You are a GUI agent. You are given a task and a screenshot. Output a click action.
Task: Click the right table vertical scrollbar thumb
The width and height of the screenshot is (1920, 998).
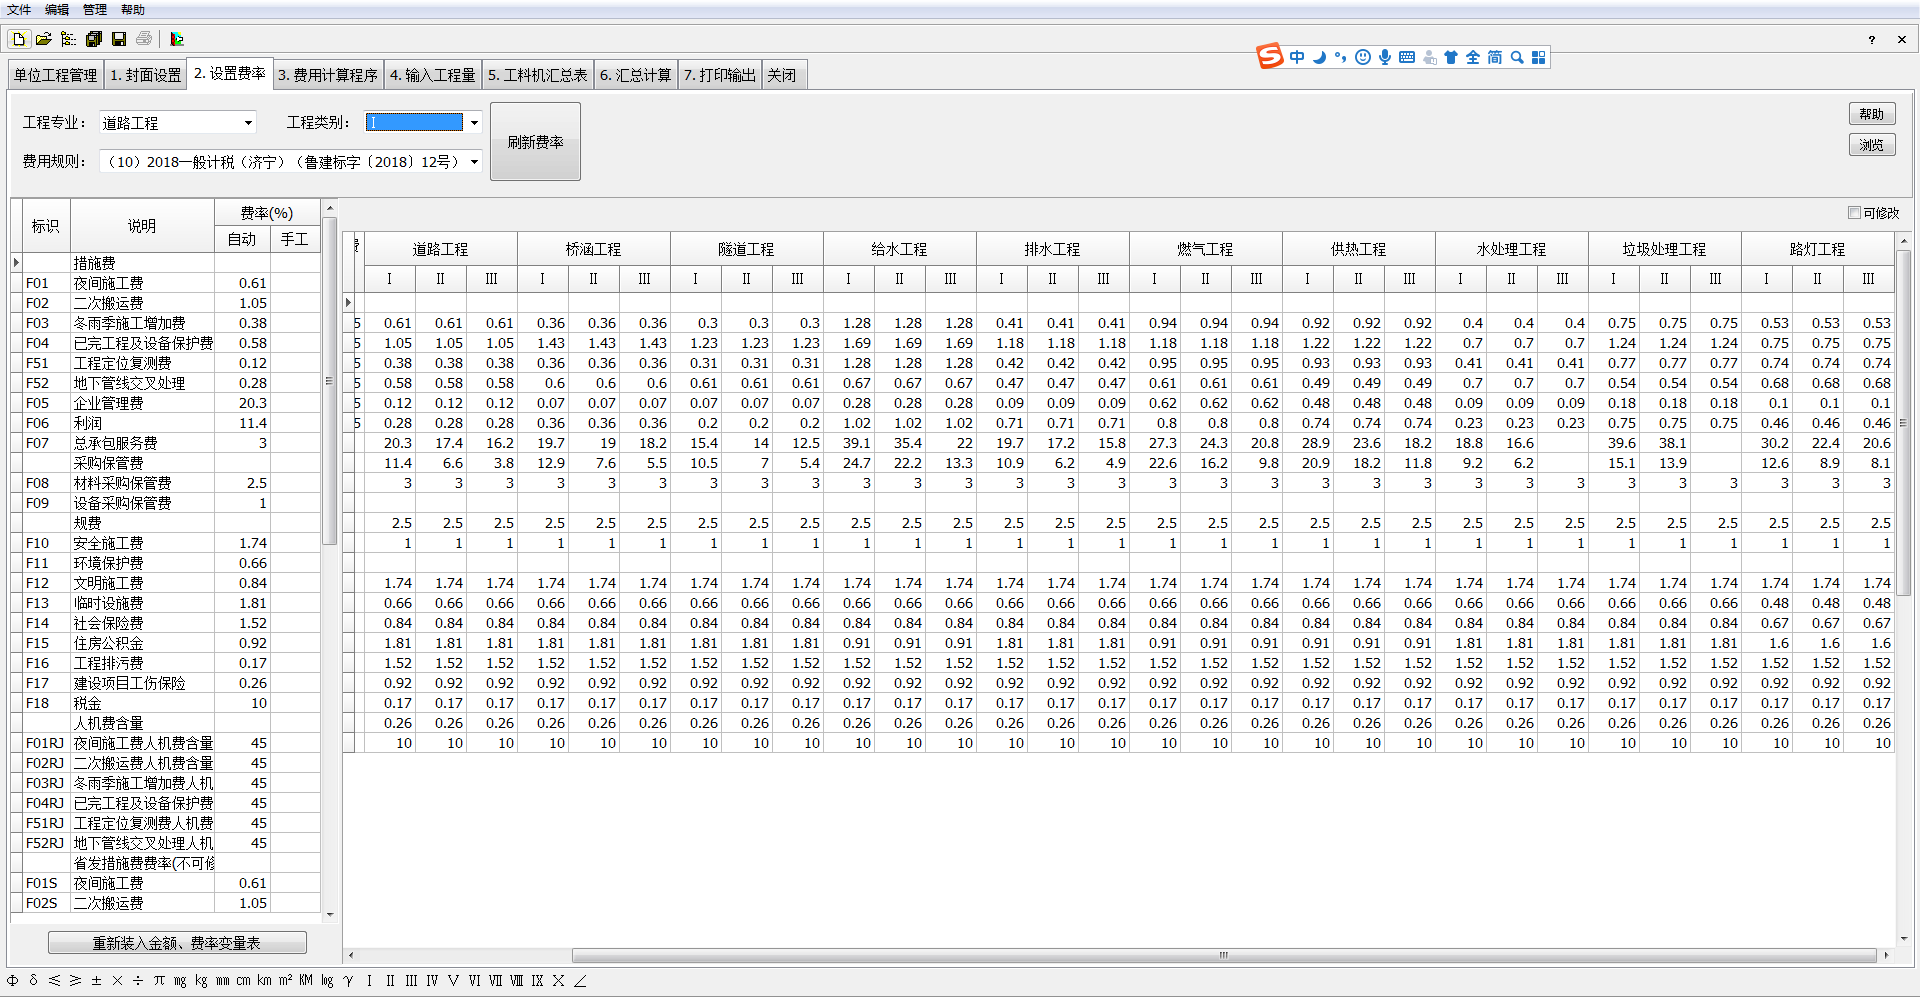pyautogui.click(x=1903, y=423)
